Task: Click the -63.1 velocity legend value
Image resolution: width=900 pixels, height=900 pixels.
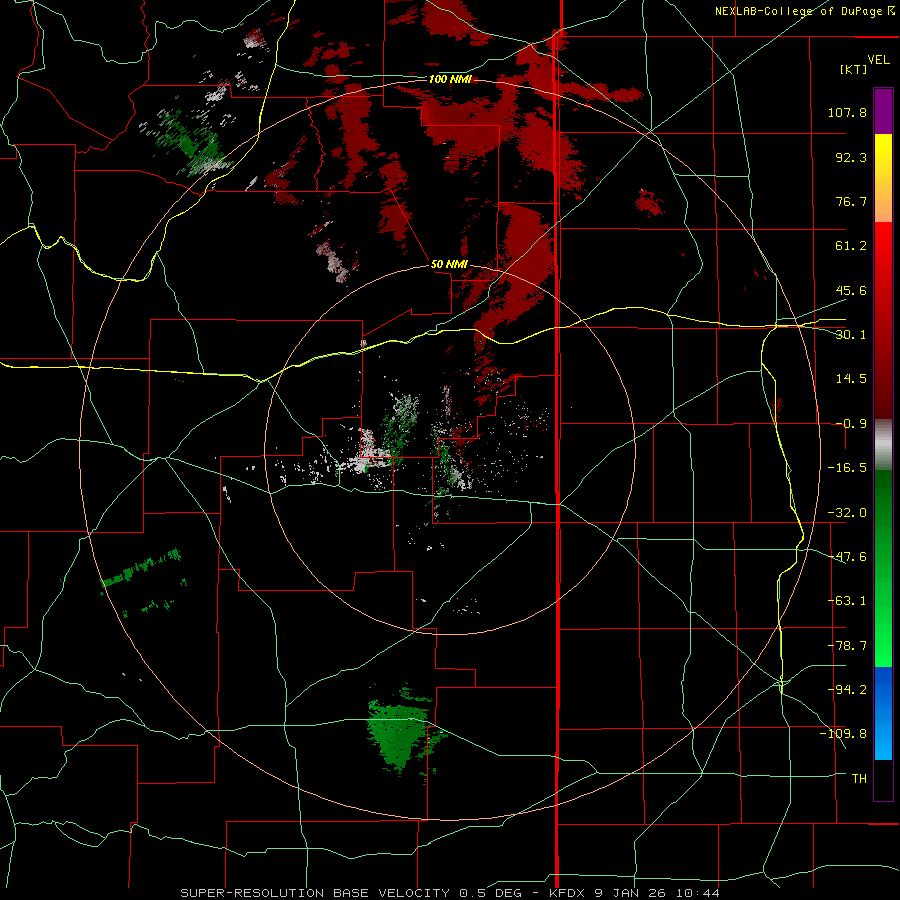Action: pyautogui.click(x=847, y=601)
